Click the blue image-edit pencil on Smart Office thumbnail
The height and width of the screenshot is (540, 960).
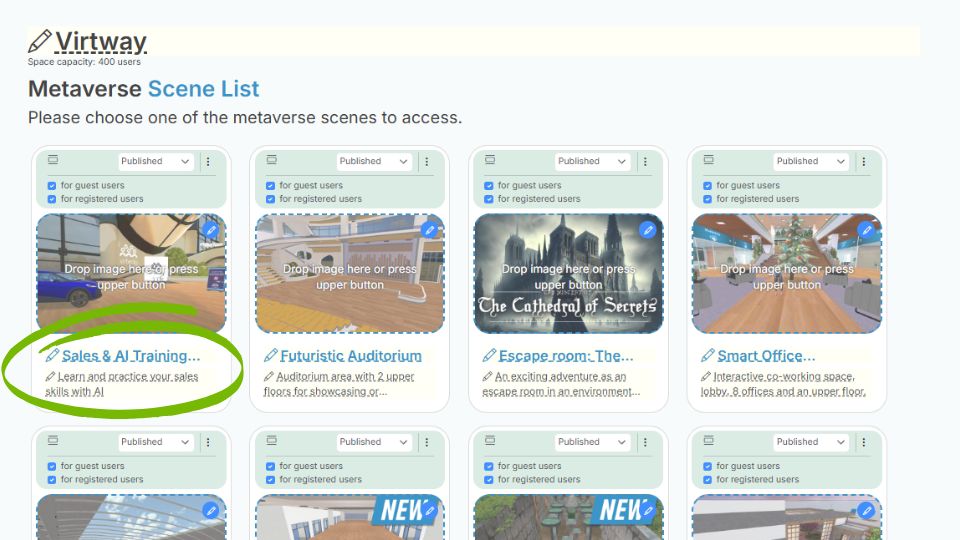click(x=866, y=230)
